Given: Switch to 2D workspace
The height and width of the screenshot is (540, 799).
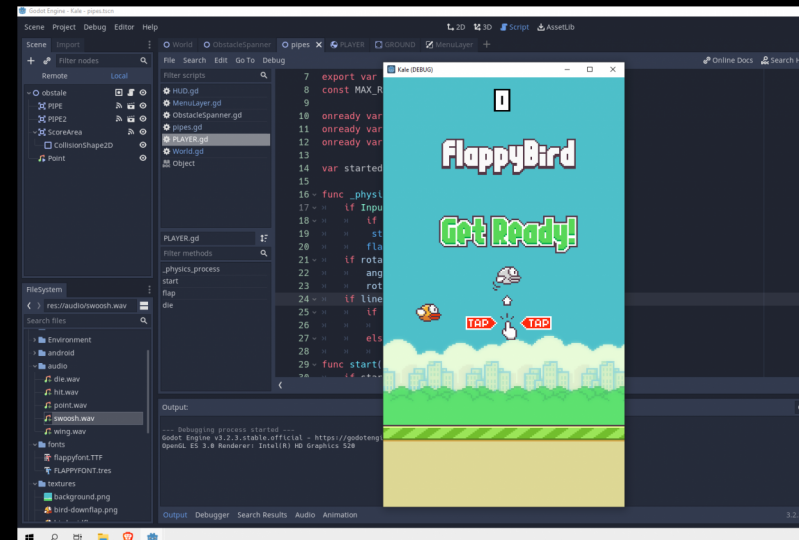Looking at the screenshot, I should 456,27.
